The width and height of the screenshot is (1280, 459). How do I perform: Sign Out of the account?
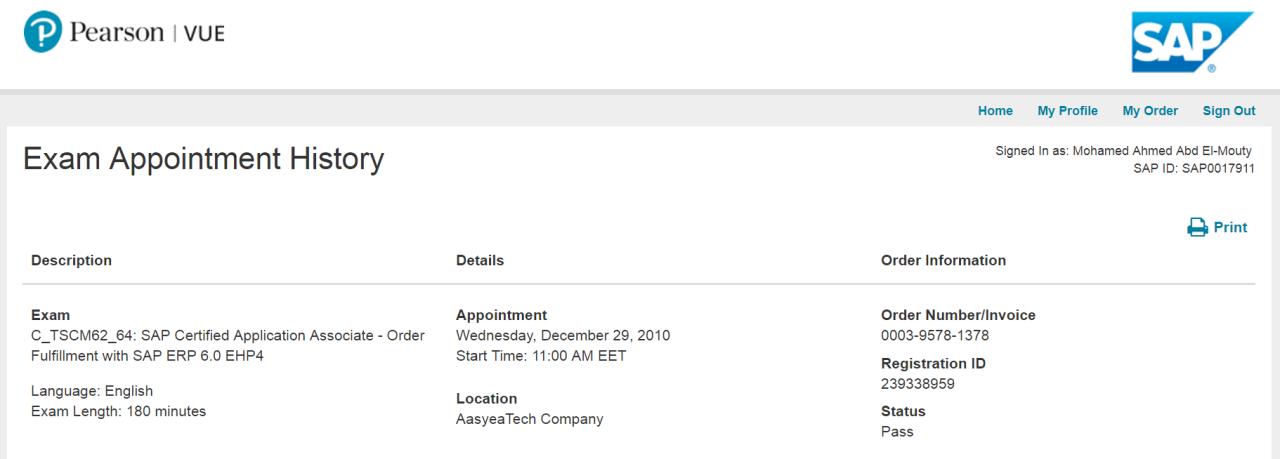click(x=1229, y=111)
